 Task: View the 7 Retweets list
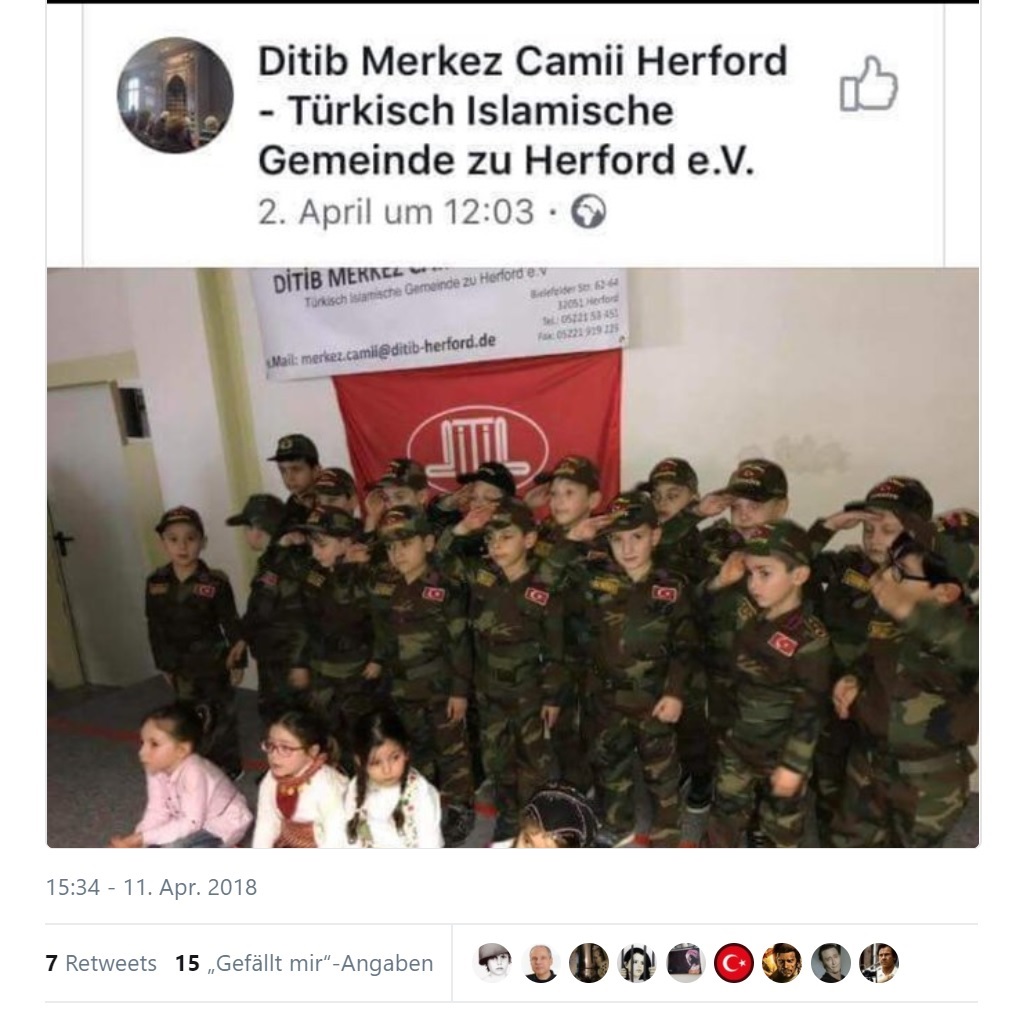point(101,964)
